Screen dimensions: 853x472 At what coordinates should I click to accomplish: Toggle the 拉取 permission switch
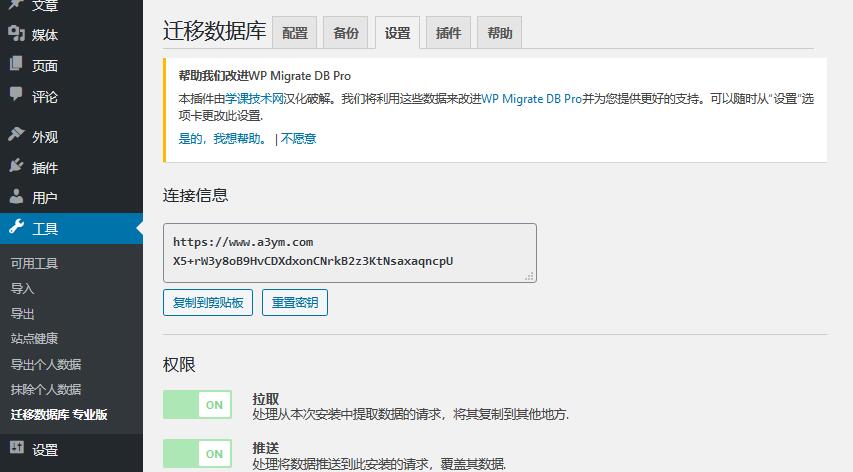197,405
